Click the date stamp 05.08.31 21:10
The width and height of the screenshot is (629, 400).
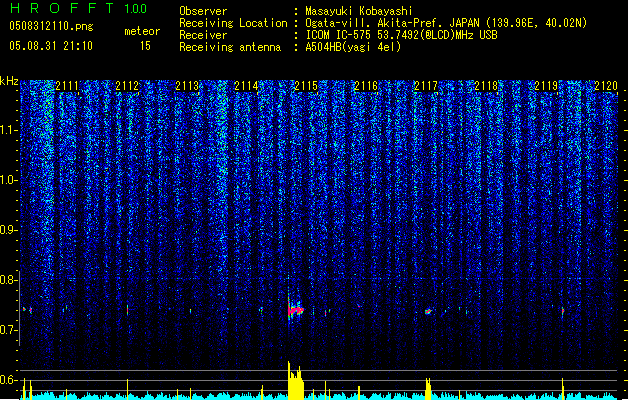tap(51, 46)
